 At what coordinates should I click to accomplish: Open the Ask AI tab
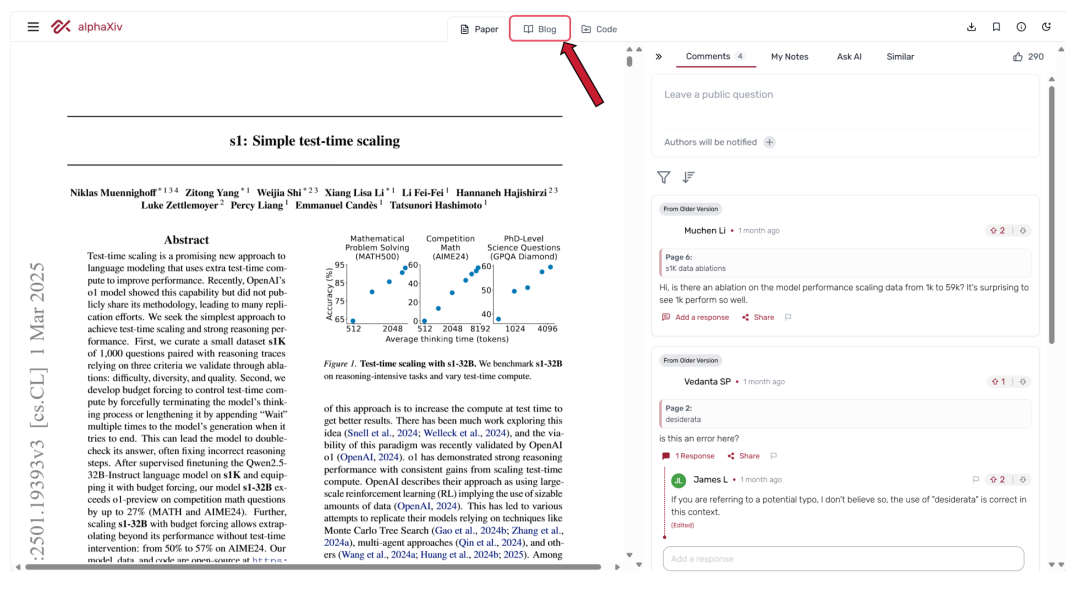(849, 56)
